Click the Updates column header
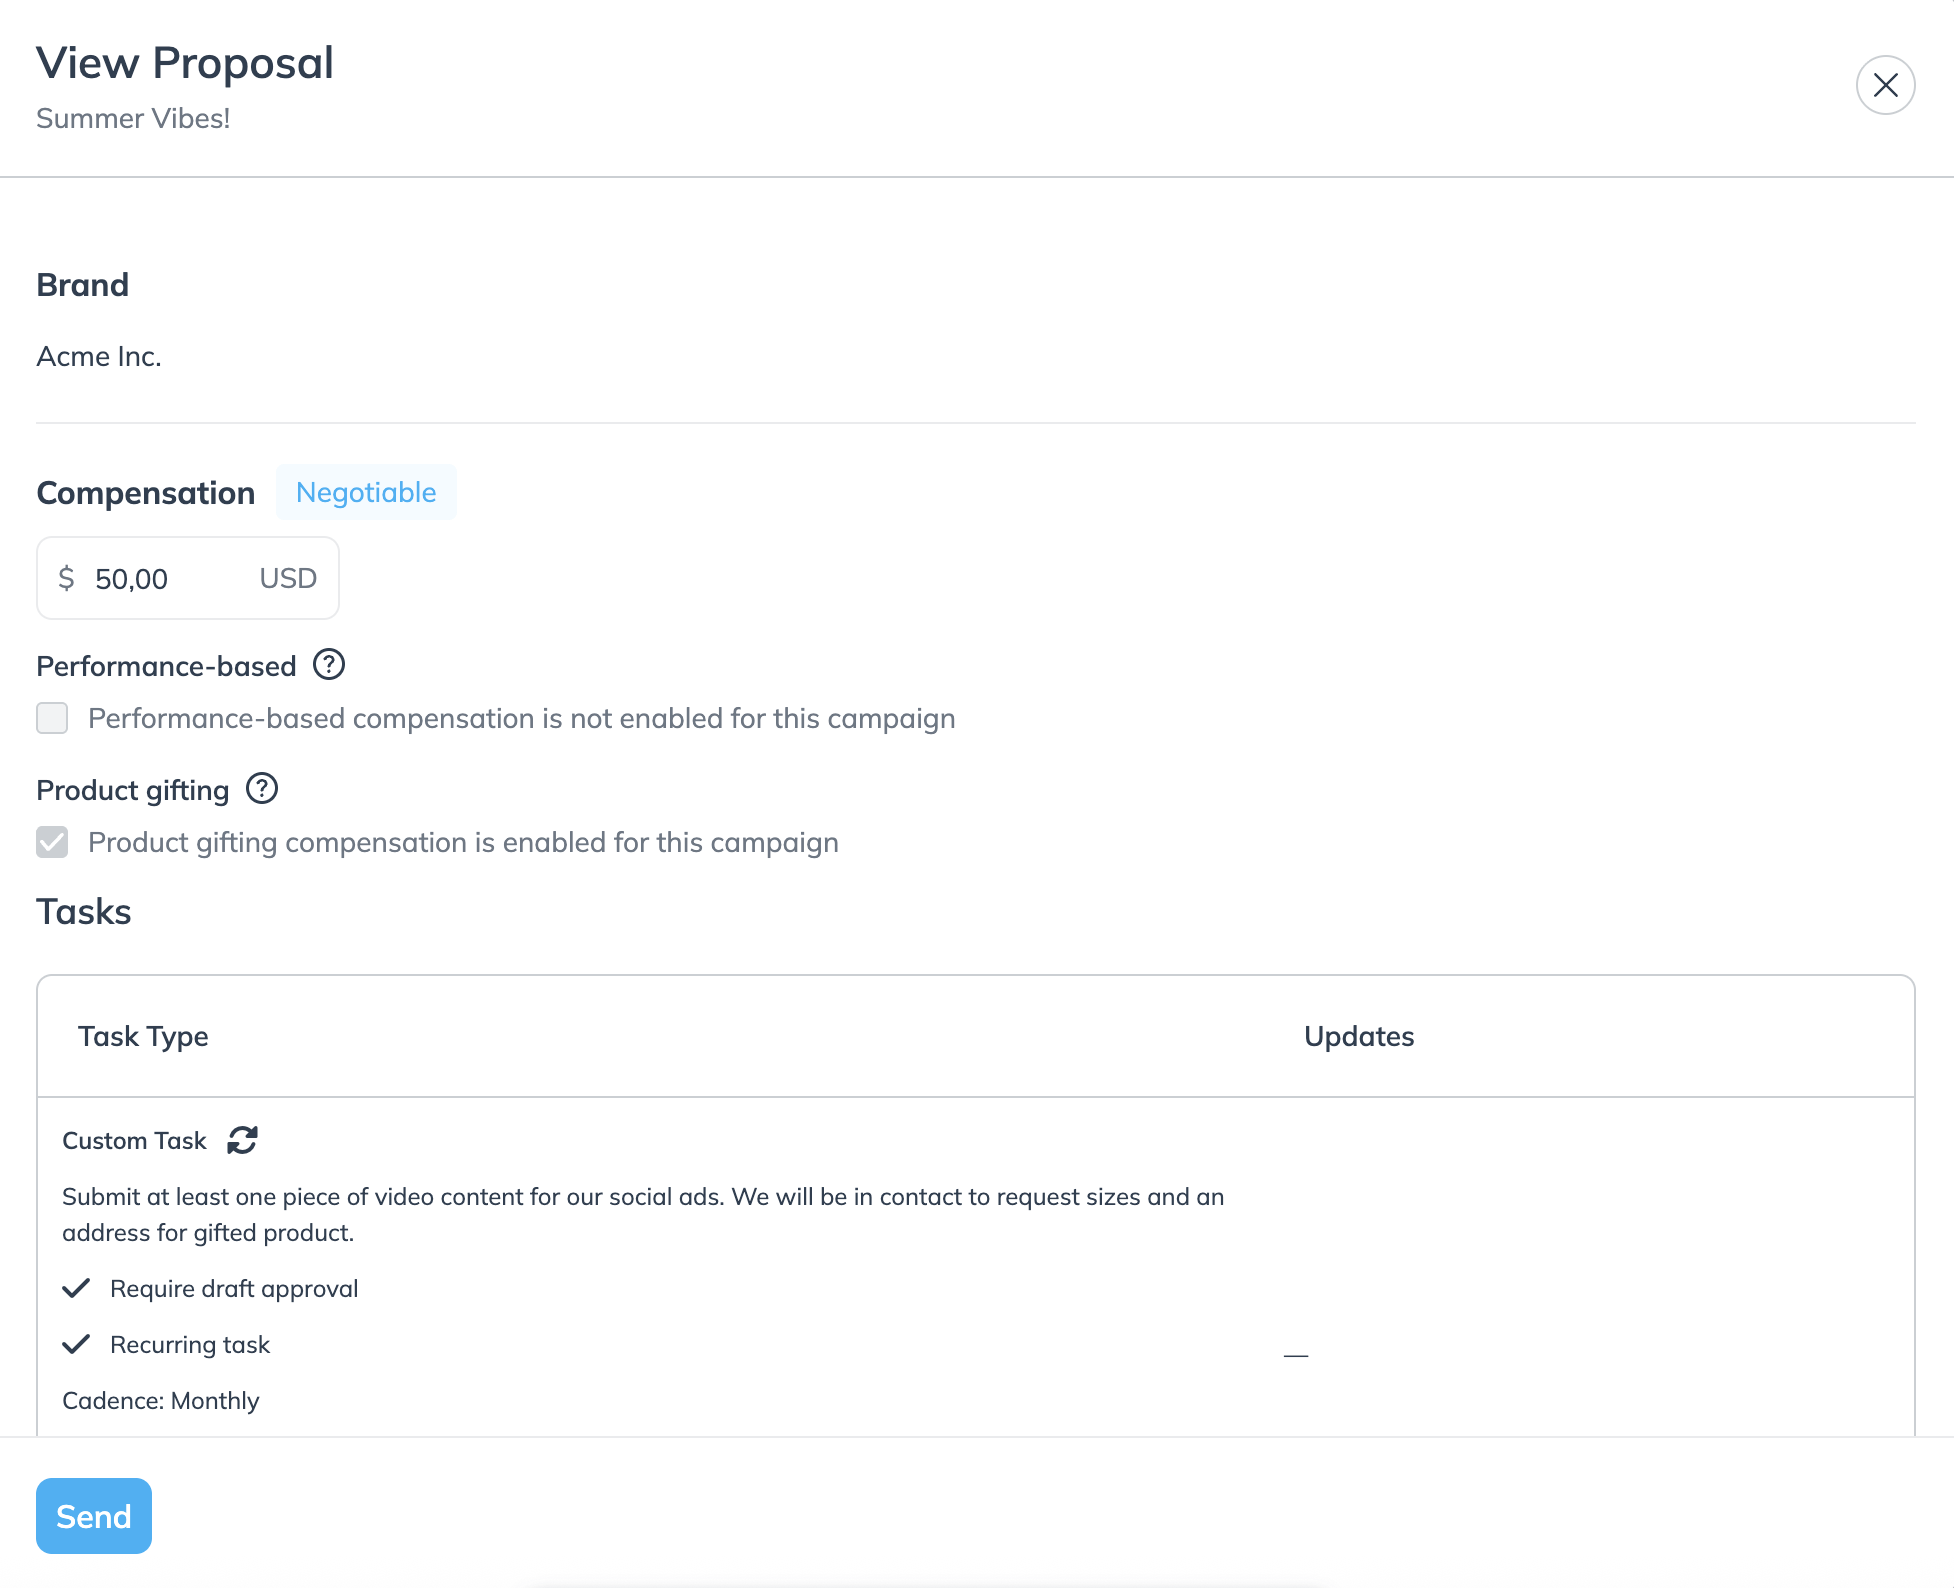This screenshot has height=1588, width=1954. click(1358, 1036)
